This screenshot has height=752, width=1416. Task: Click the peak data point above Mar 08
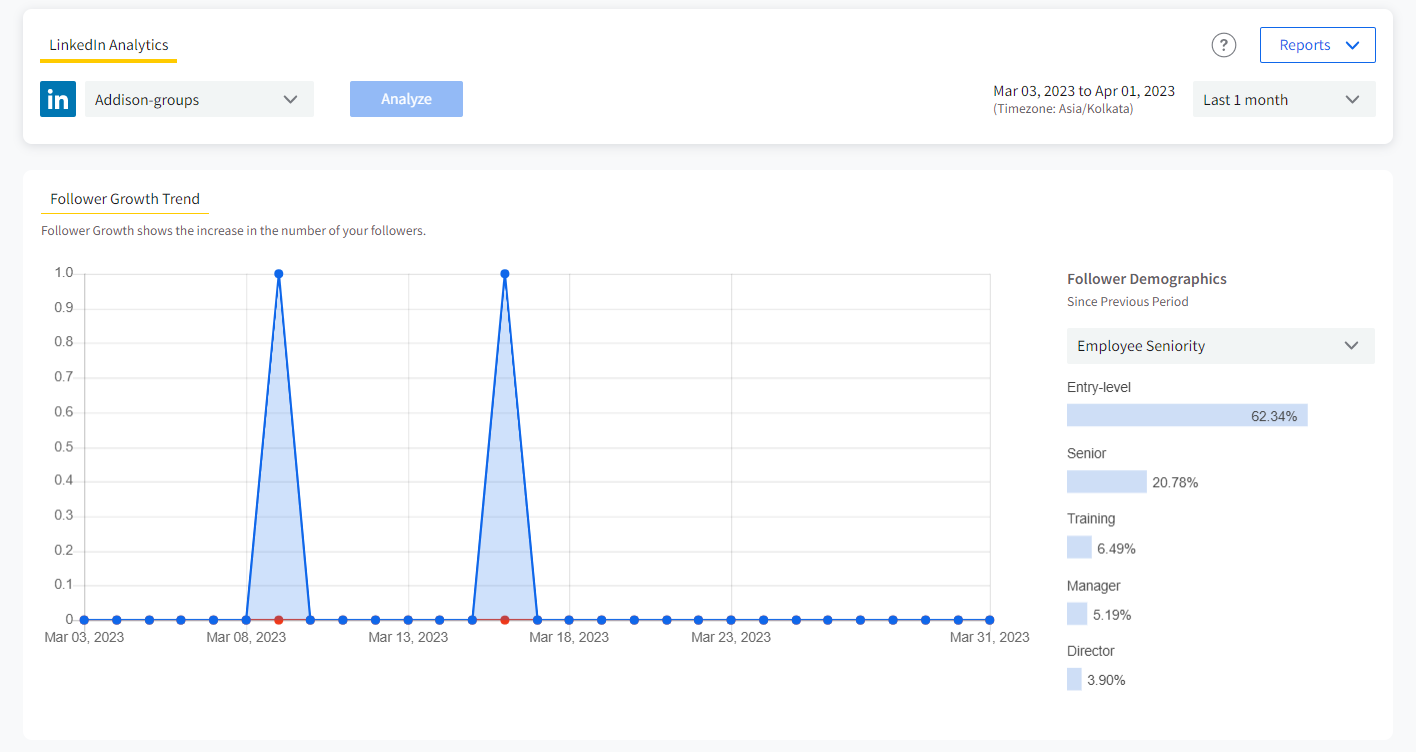coord(278,272)
